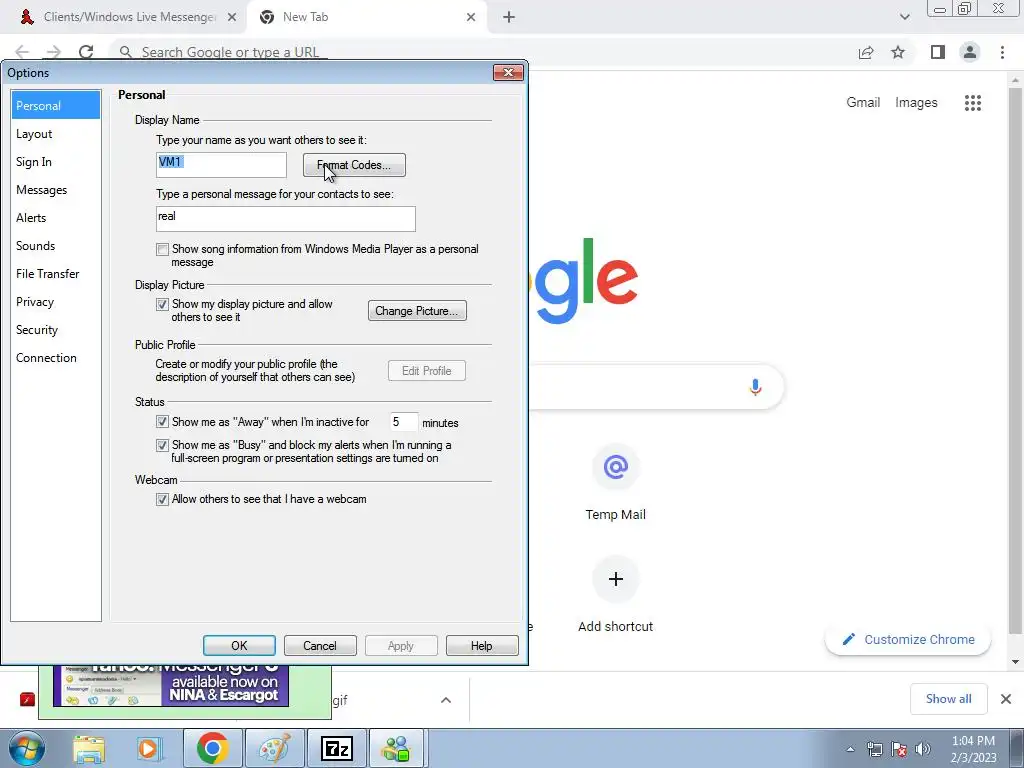This screenshot has width=1024, height=768.
Task: Click the Away inactive minutes field
Action: tap(404, 422)
